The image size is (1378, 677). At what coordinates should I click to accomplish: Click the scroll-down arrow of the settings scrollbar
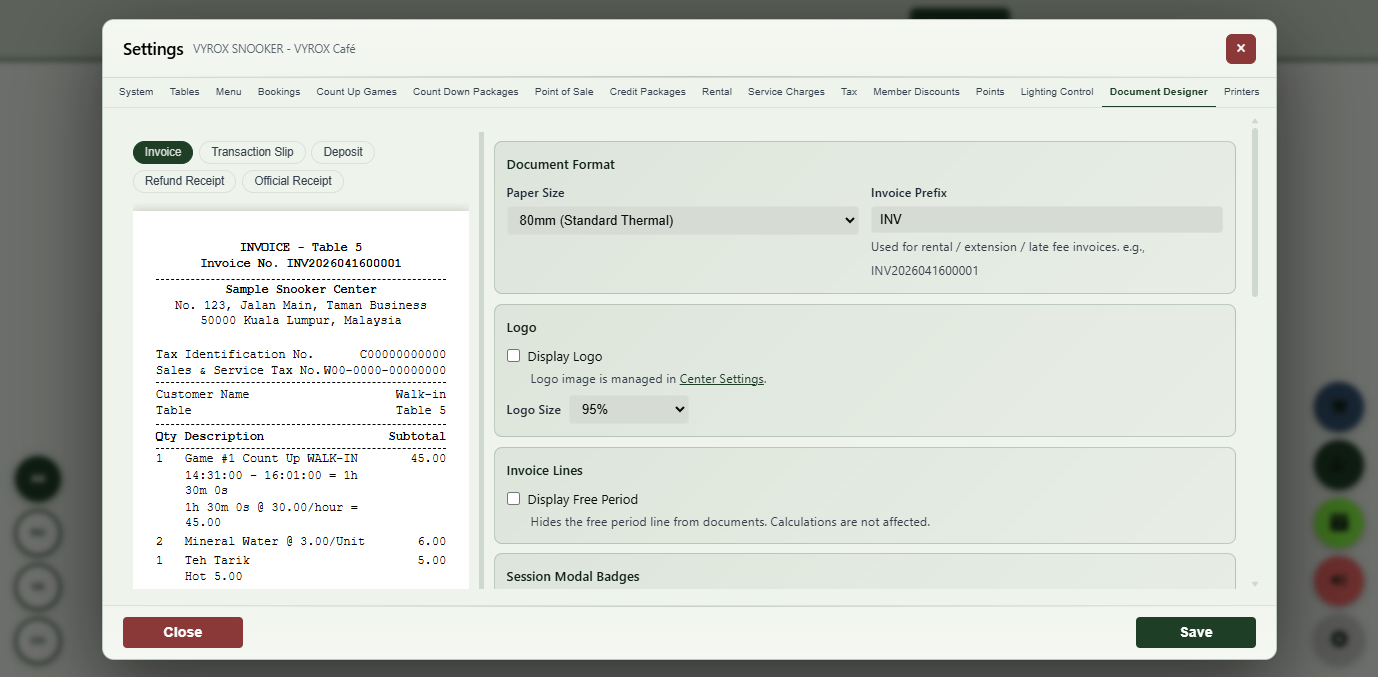click(x=1255, y=584)
